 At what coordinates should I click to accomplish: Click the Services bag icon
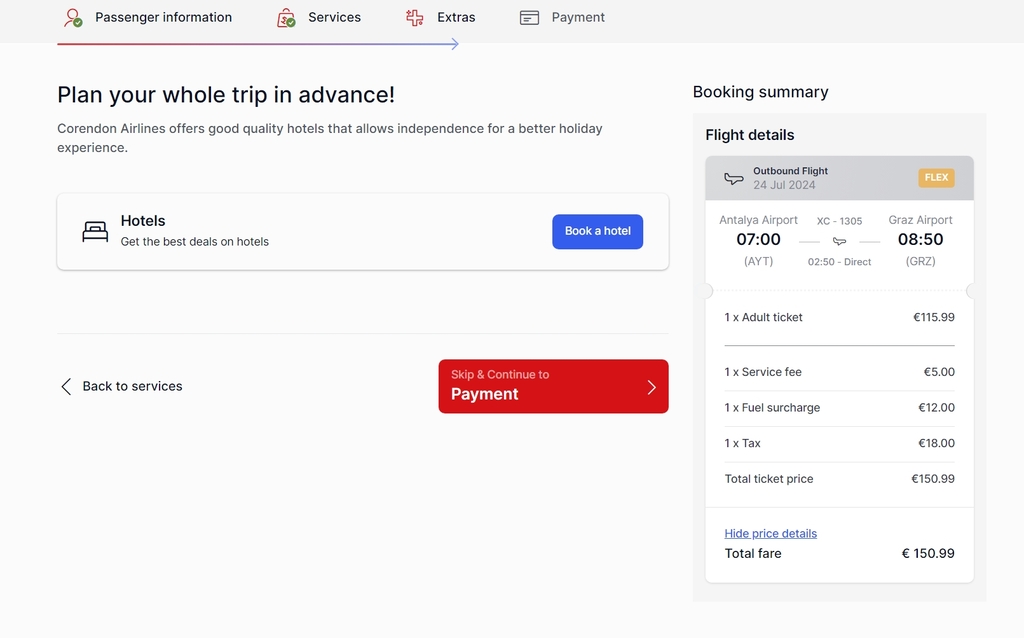(x=286, y=18)
